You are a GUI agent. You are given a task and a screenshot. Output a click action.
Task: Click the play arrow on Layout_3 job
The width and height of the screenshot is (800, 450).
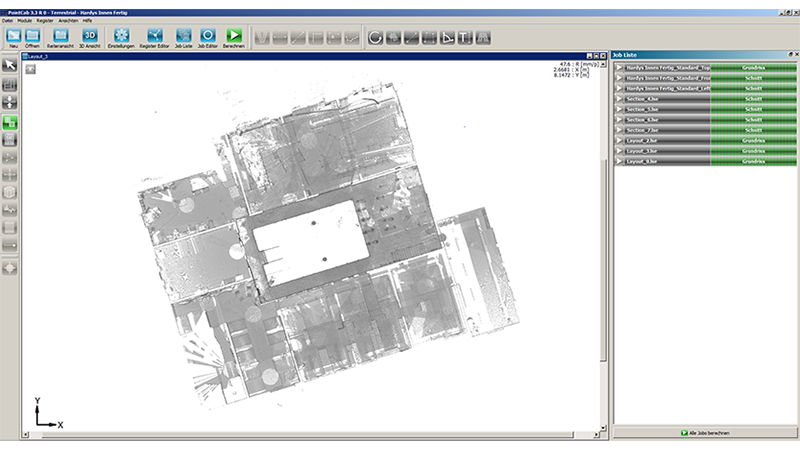click(x=619, y=151)
